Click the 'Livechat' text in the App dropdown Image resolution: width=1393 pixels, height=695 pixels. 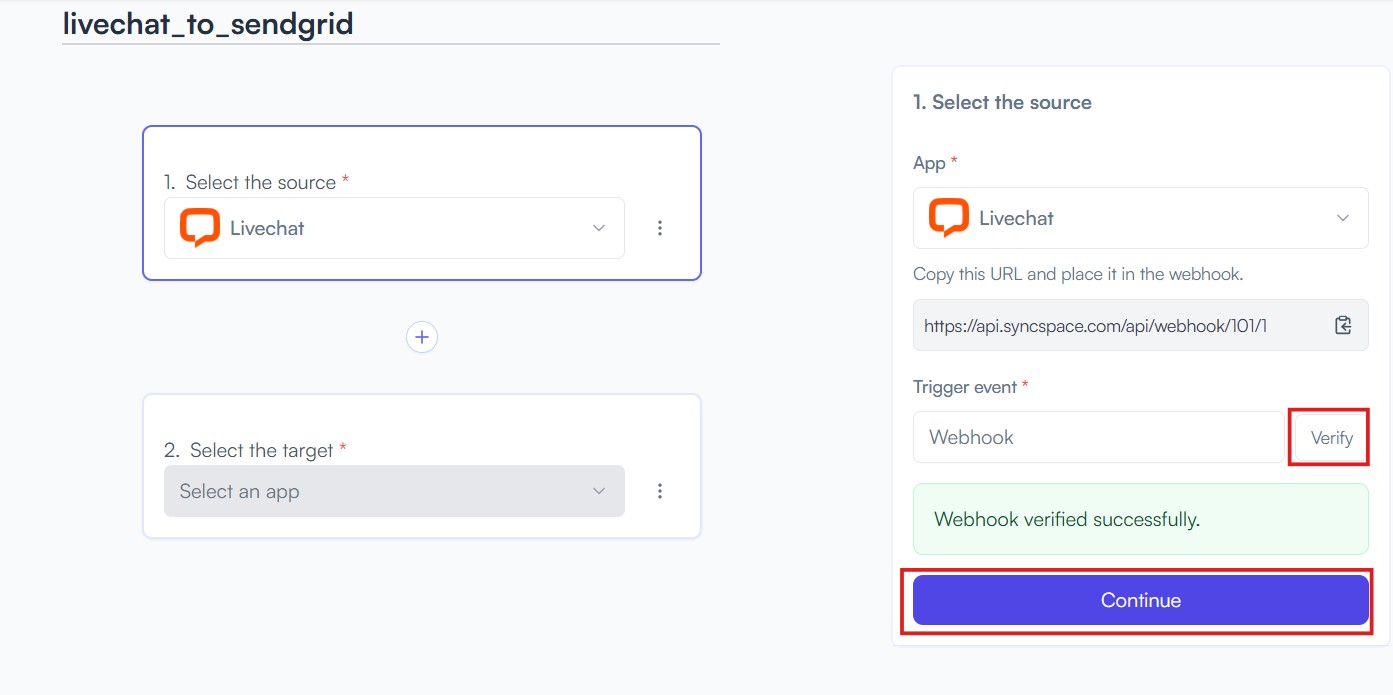tap(1016, 218)
